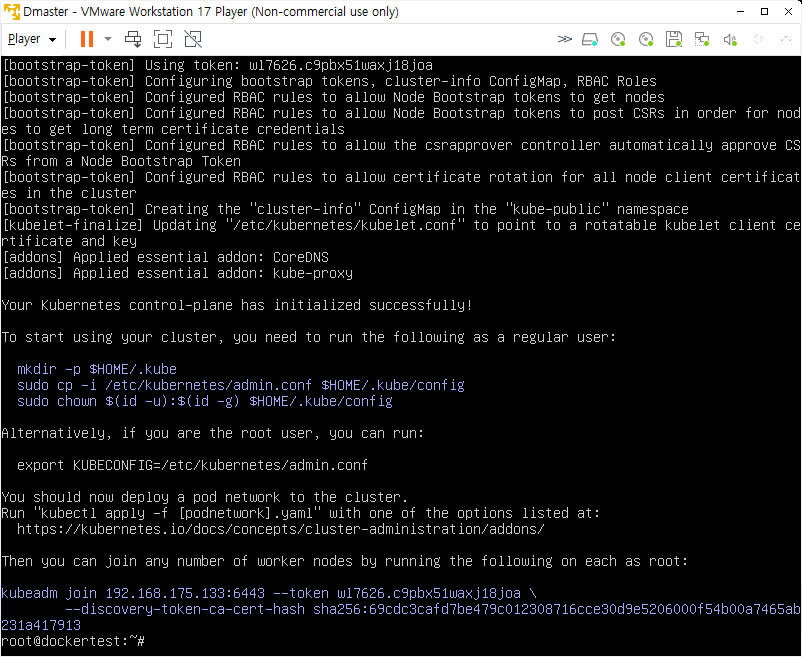Click the sound card device icon
The height and width of the screenshot is (657, 802).
(730, 39)
